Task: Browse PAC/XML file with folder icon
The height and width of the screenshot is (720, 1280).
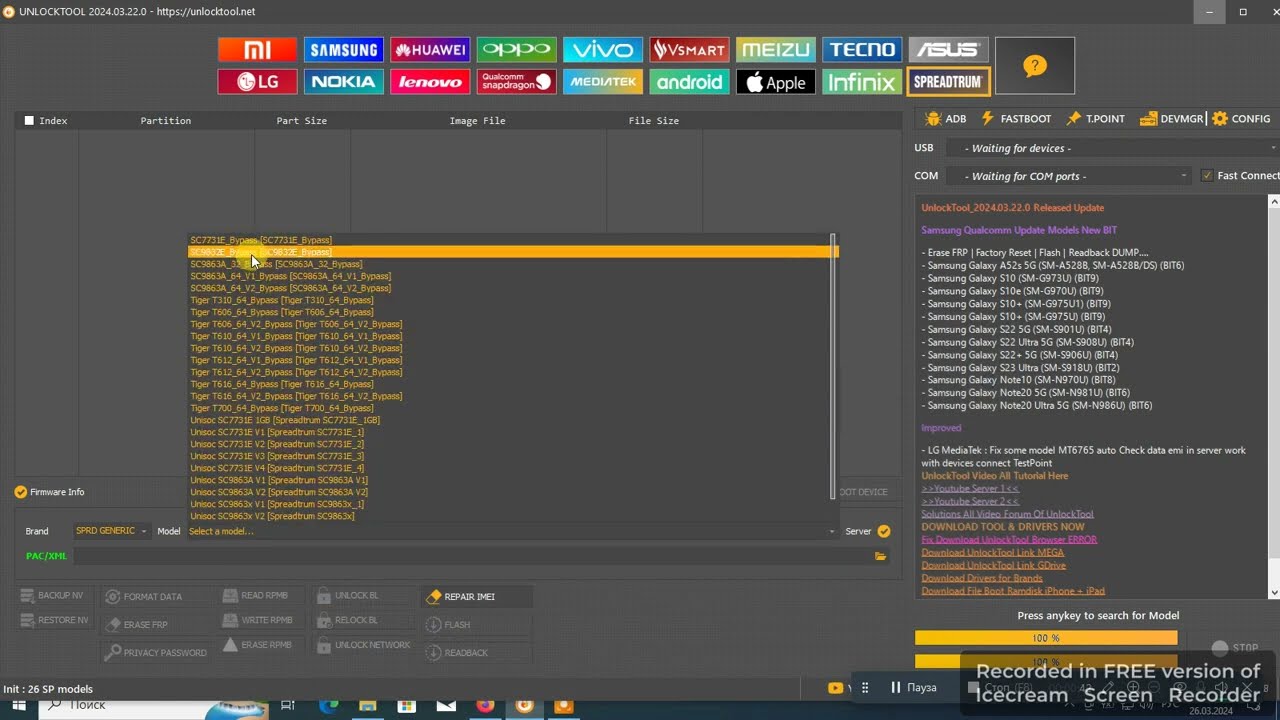Action: 880,556
